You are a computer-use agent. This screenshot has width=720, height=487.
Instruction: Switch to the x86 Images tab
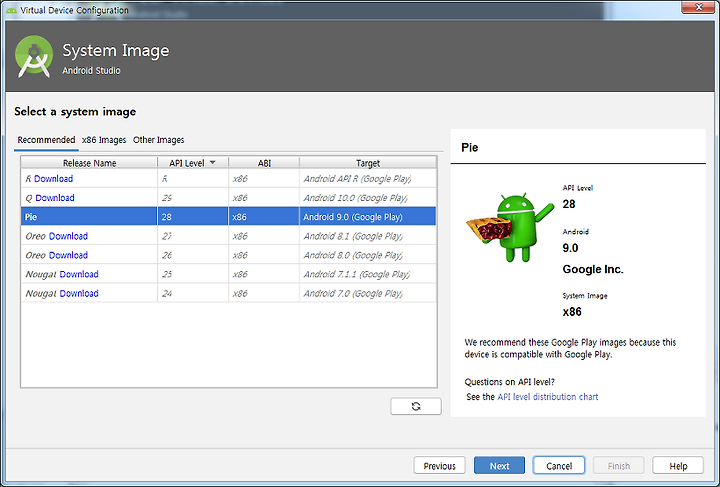pos(104,140)
